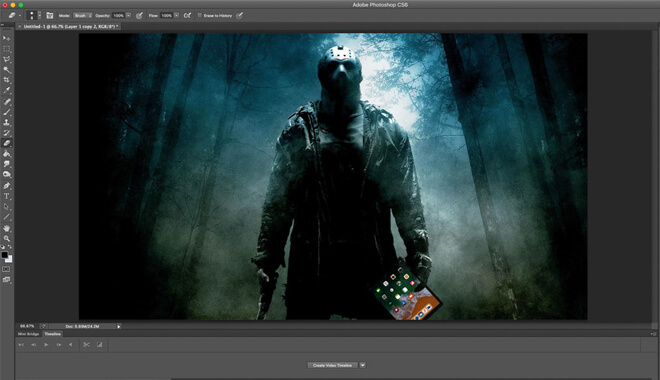Select the Crop tool

pos(7,80)
